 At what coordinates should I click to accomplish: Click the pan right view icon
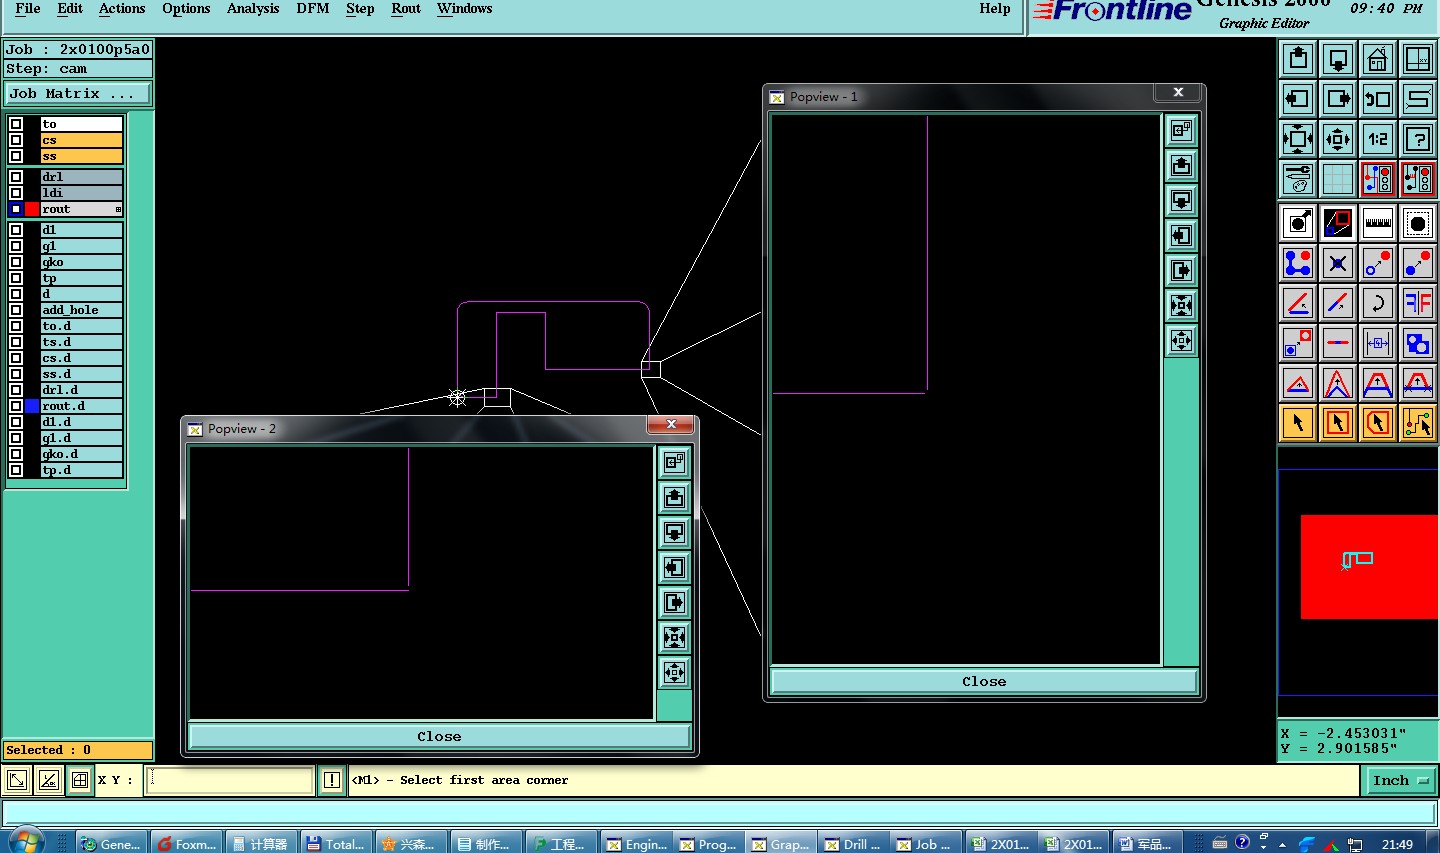pos(1338,99)
